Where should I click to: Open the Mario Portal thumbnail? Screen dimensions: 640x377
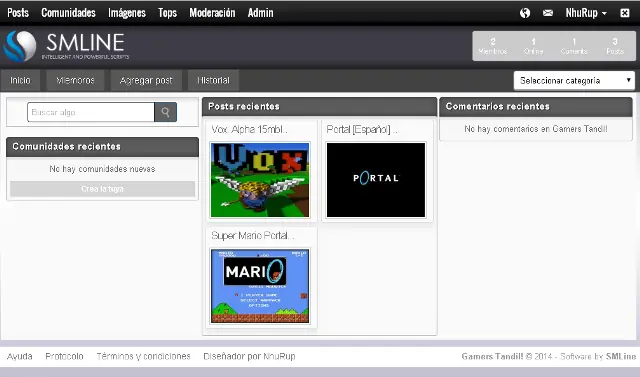pos(260,286)
